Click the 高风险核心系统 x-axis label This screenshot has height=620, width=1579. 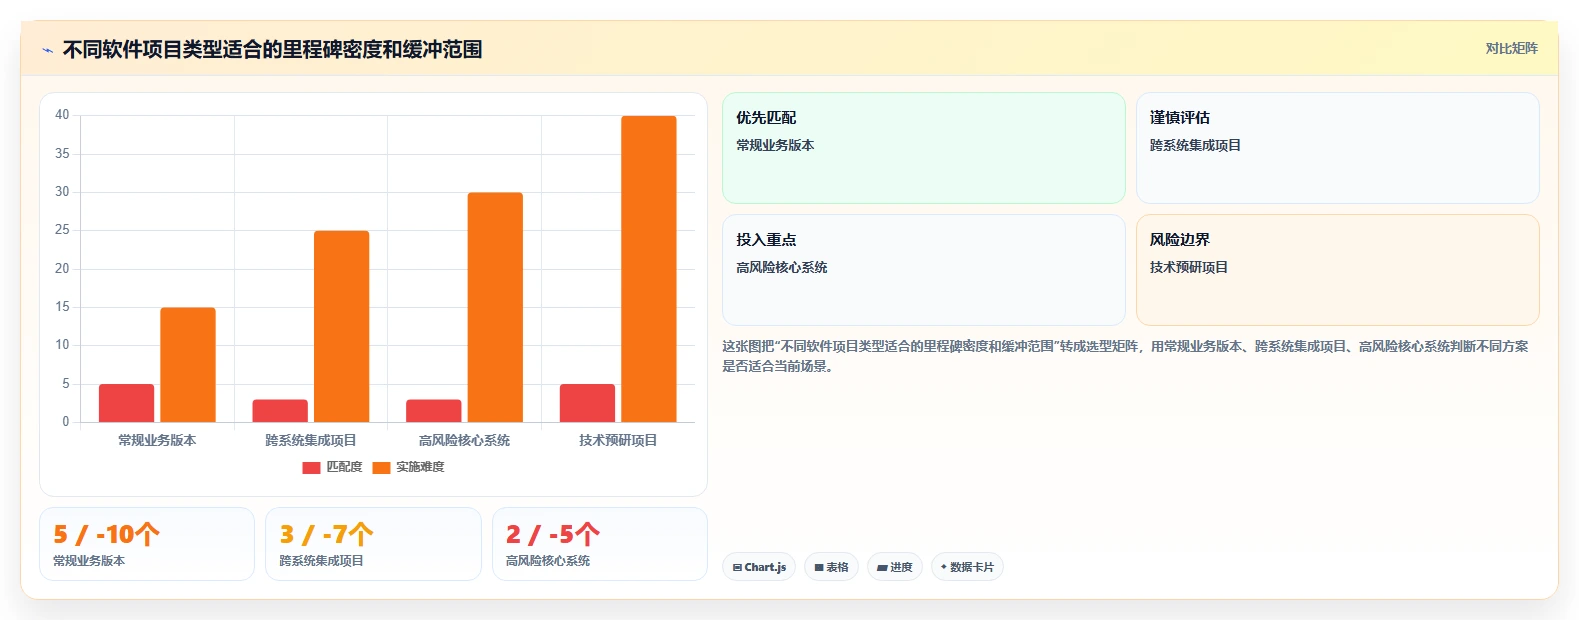464,440
